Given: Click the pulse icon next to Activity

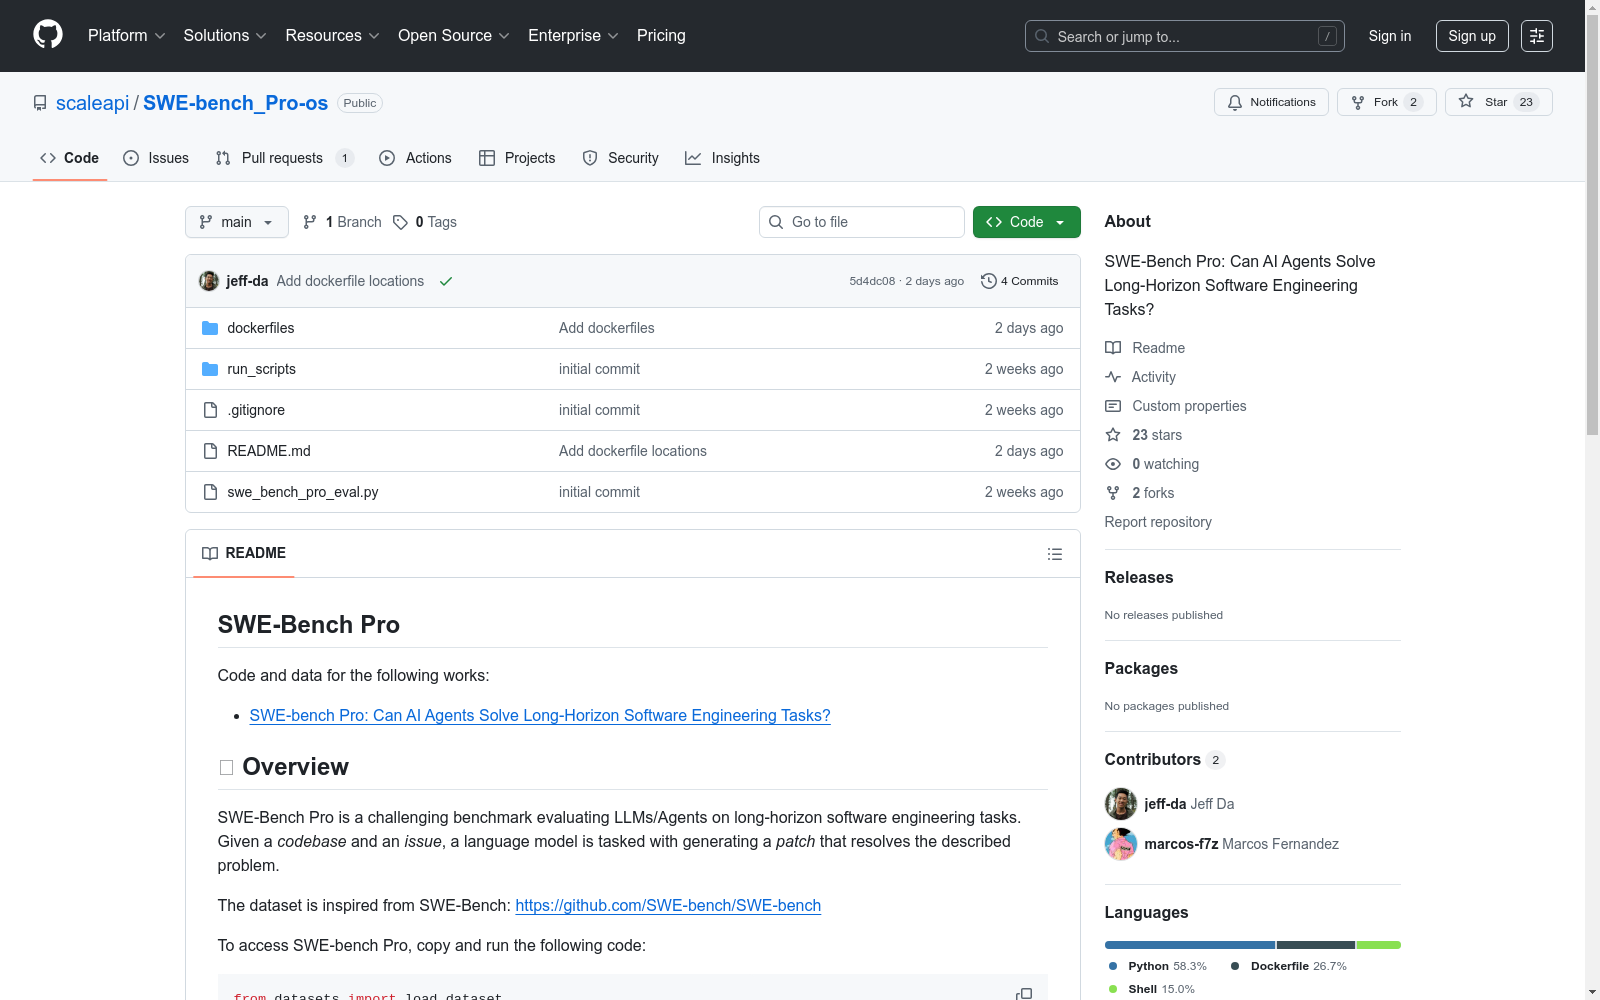Looking at the screenshot, I should [x=1113, y=377].
